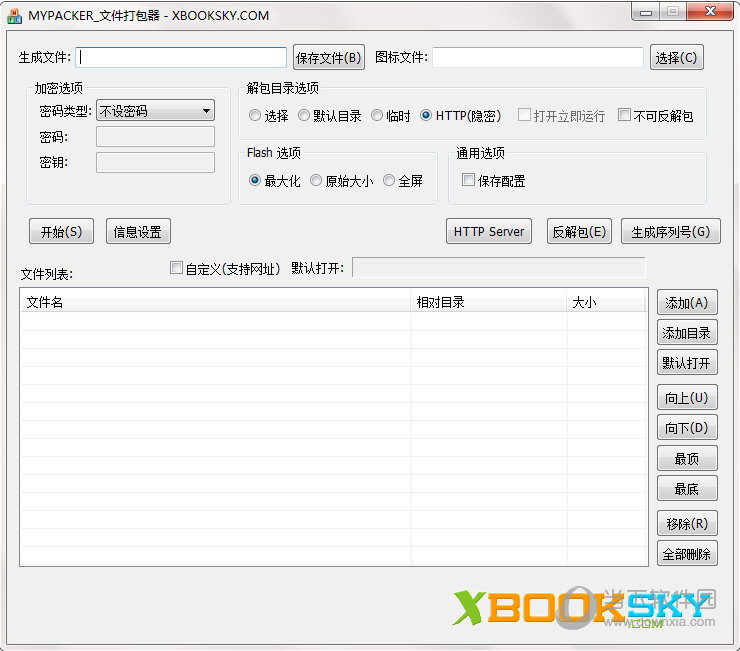Click the 移除(R) remove button
This screenshot has height=651, width=740.
coord(687,523)
